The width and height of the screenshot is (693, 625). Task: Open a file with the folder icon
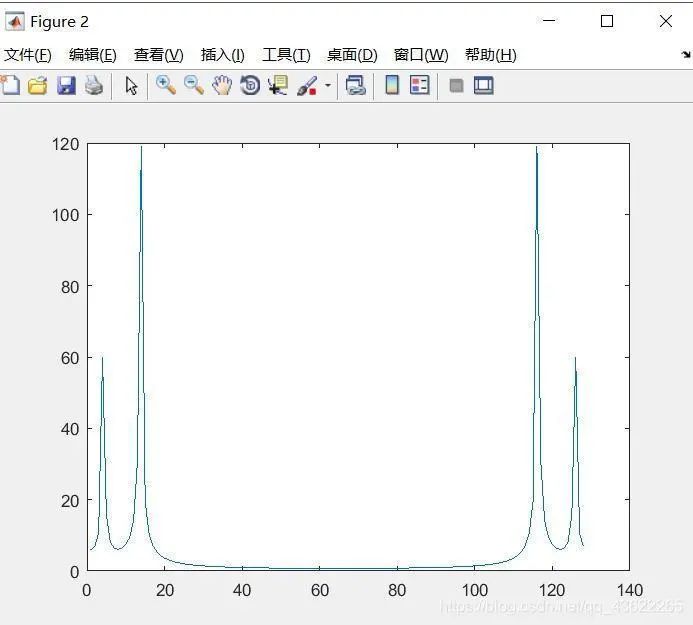pos(38,86)
